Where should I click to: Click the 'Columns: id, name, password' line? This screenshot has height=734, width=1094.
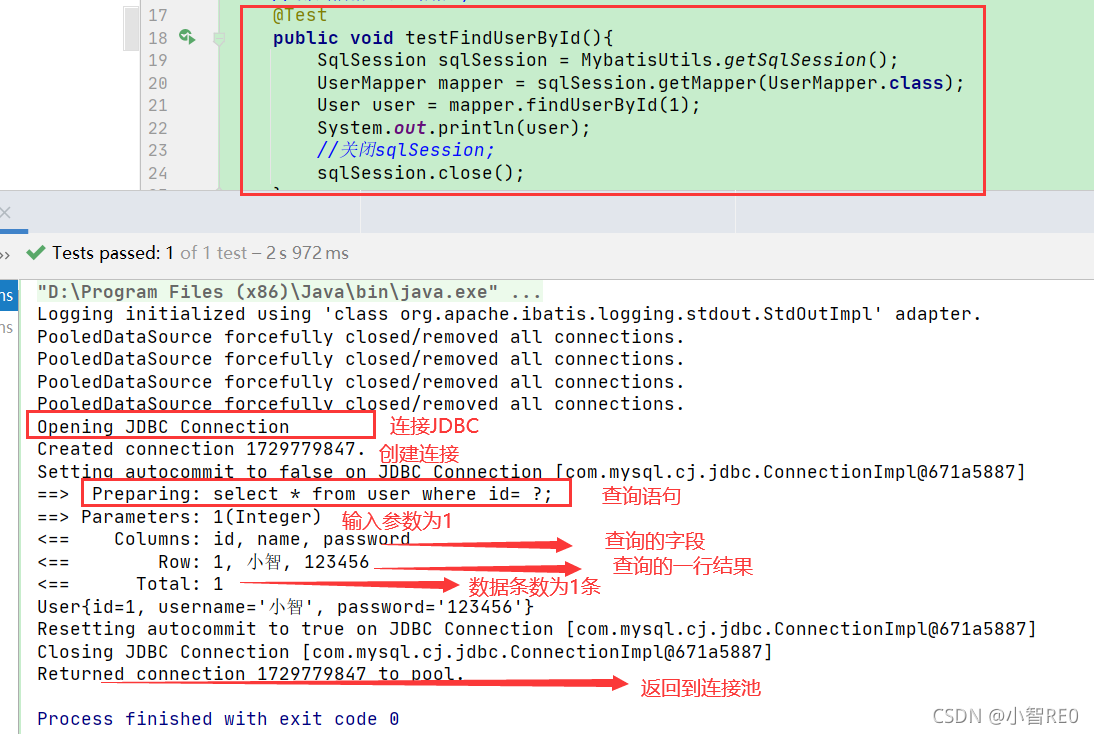pos(223,539)
